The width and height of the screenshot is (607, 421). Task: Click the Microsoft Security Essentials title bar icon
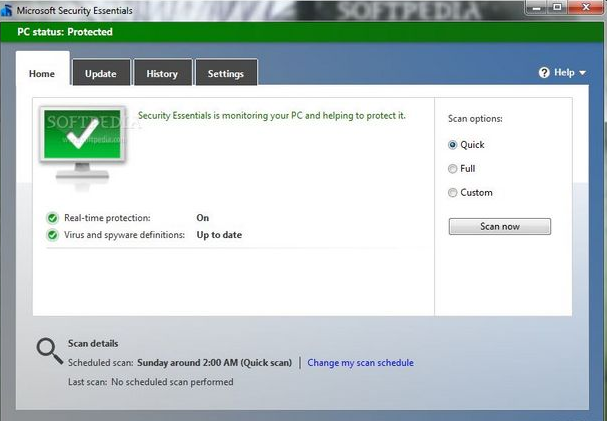(x=5, y=10)
